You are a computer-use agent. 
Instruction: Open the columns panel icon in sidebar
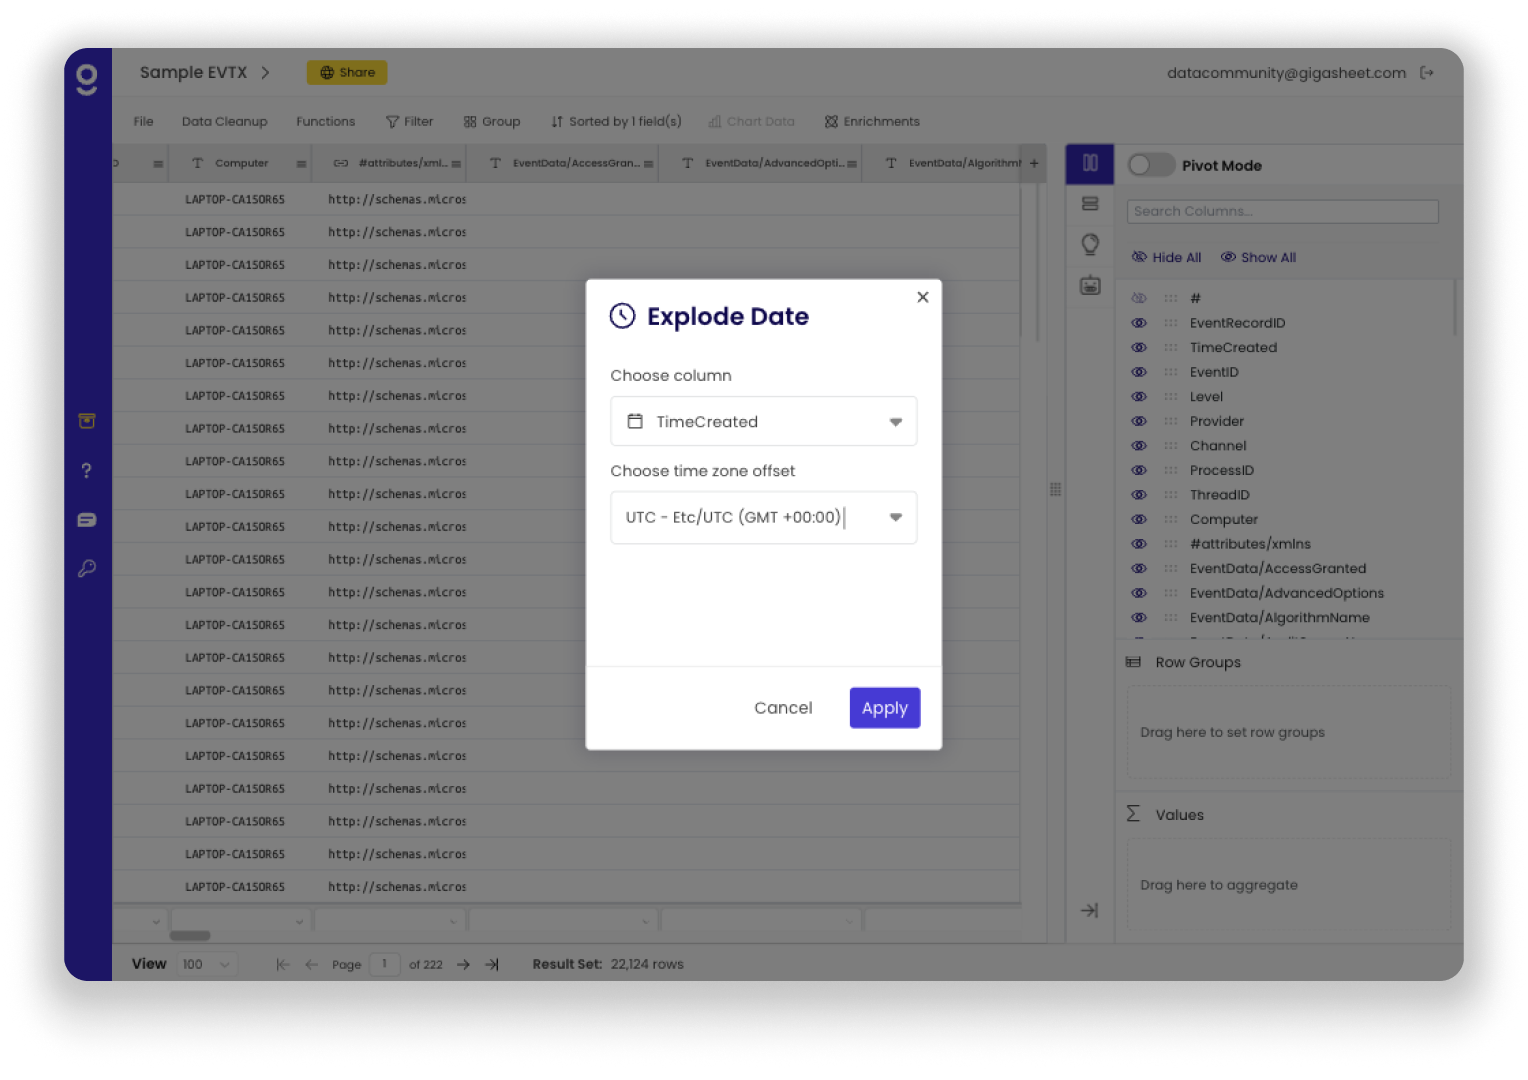click(x=1090, y=163)
